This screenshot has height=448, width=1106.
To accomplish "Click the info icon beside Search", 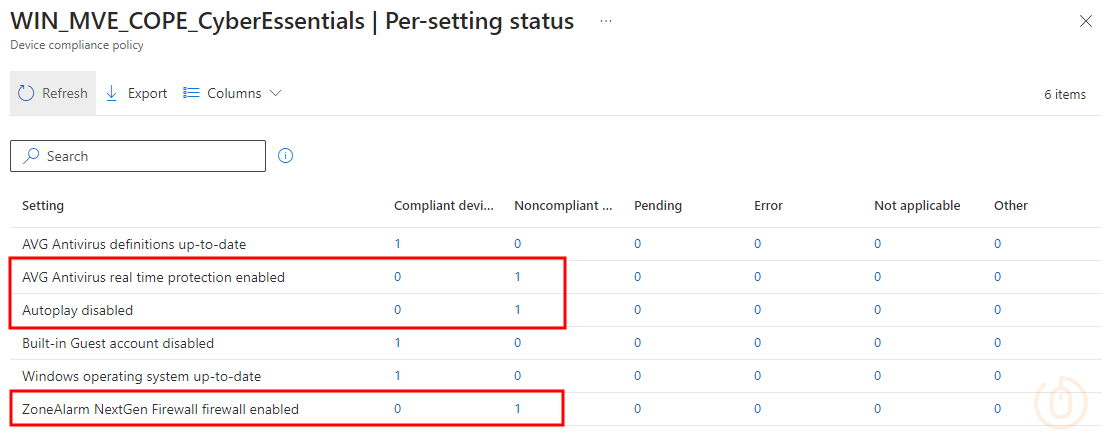I will pos(286,156).
